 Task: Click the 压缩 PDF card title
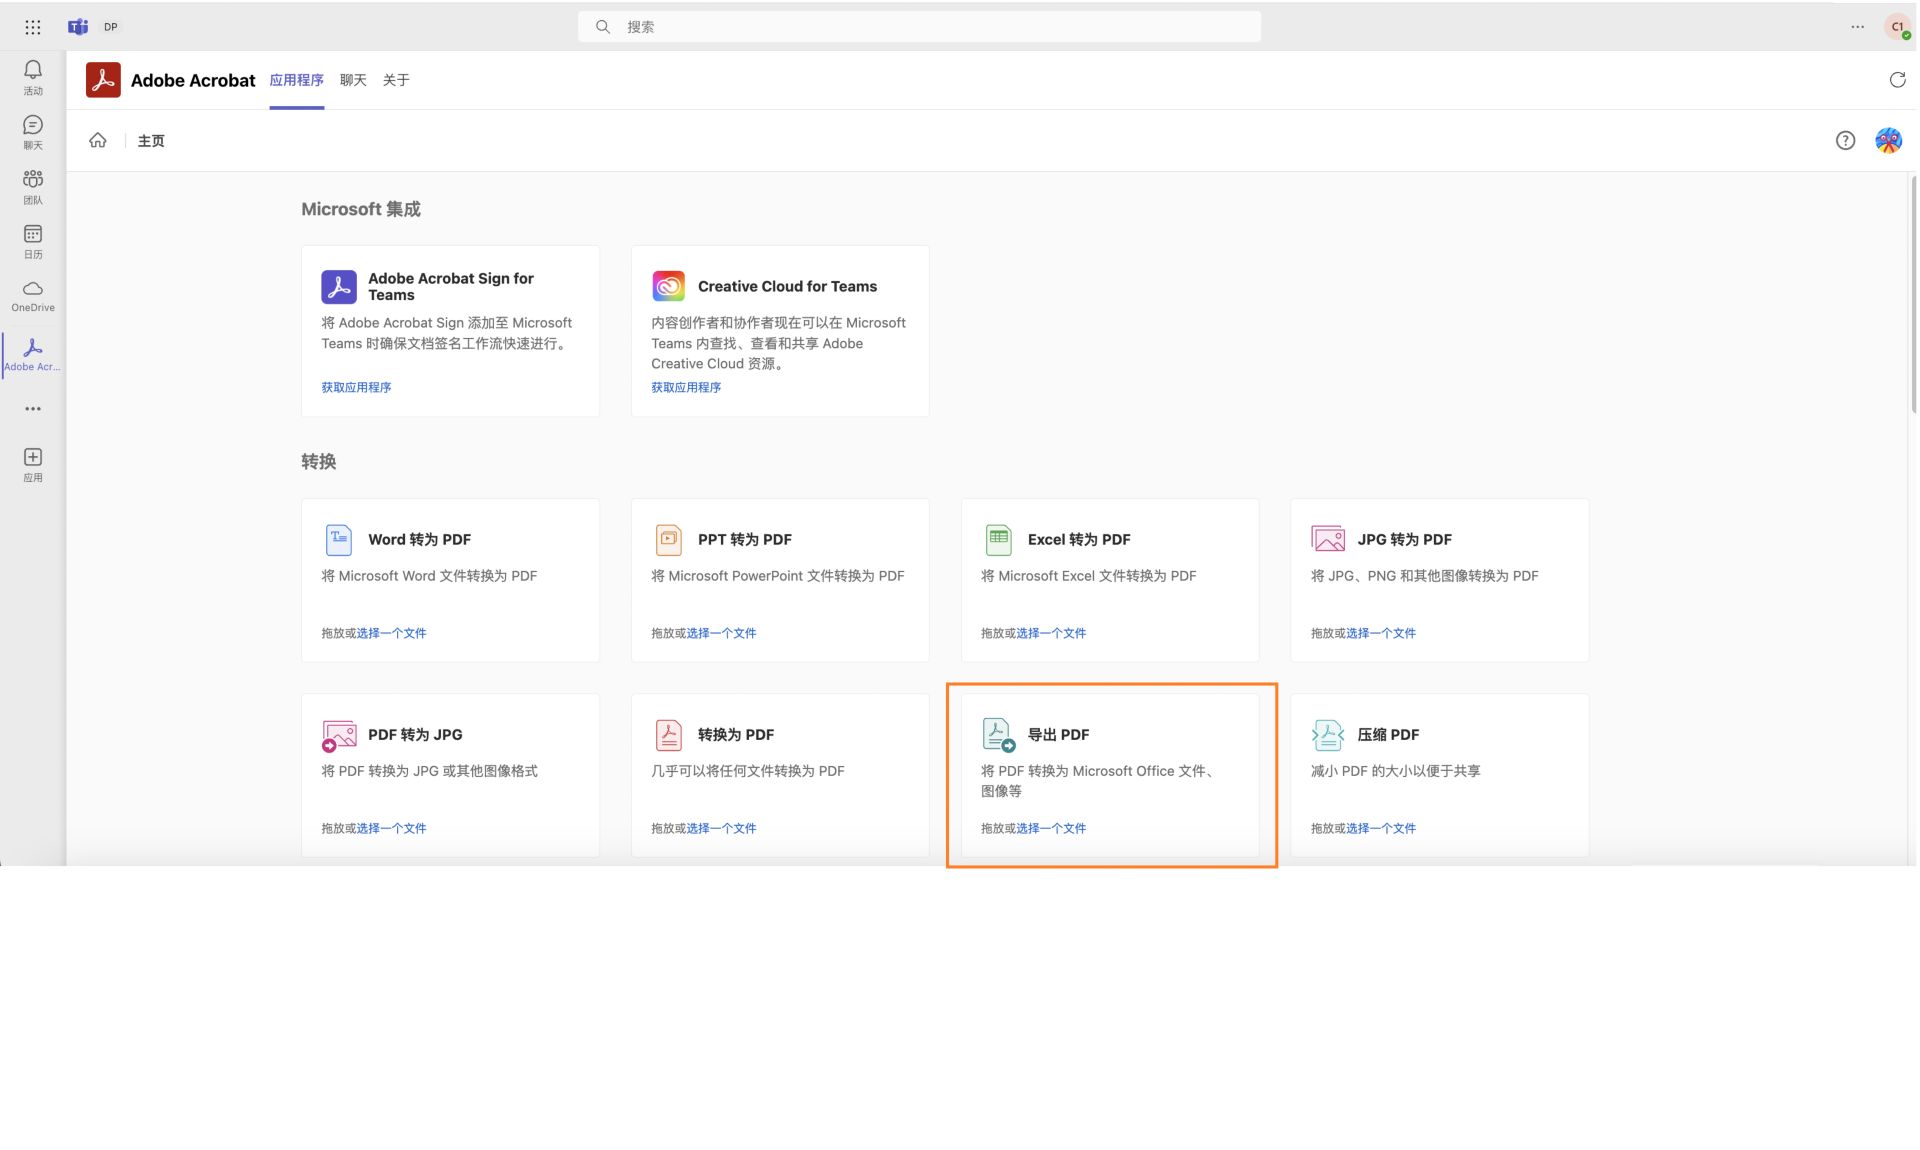coord(1388,734)
